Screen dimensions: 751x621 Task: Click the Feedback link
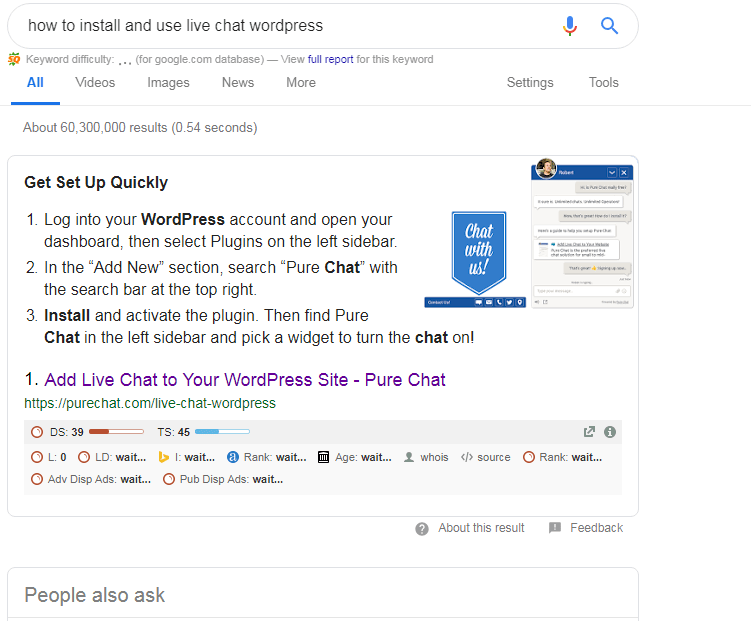point(596,528)
